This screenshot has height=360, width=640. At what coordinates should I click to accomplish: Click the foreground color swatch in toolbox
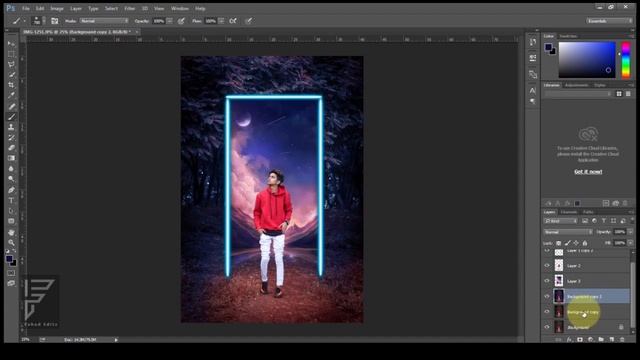[x=9, y=259]
